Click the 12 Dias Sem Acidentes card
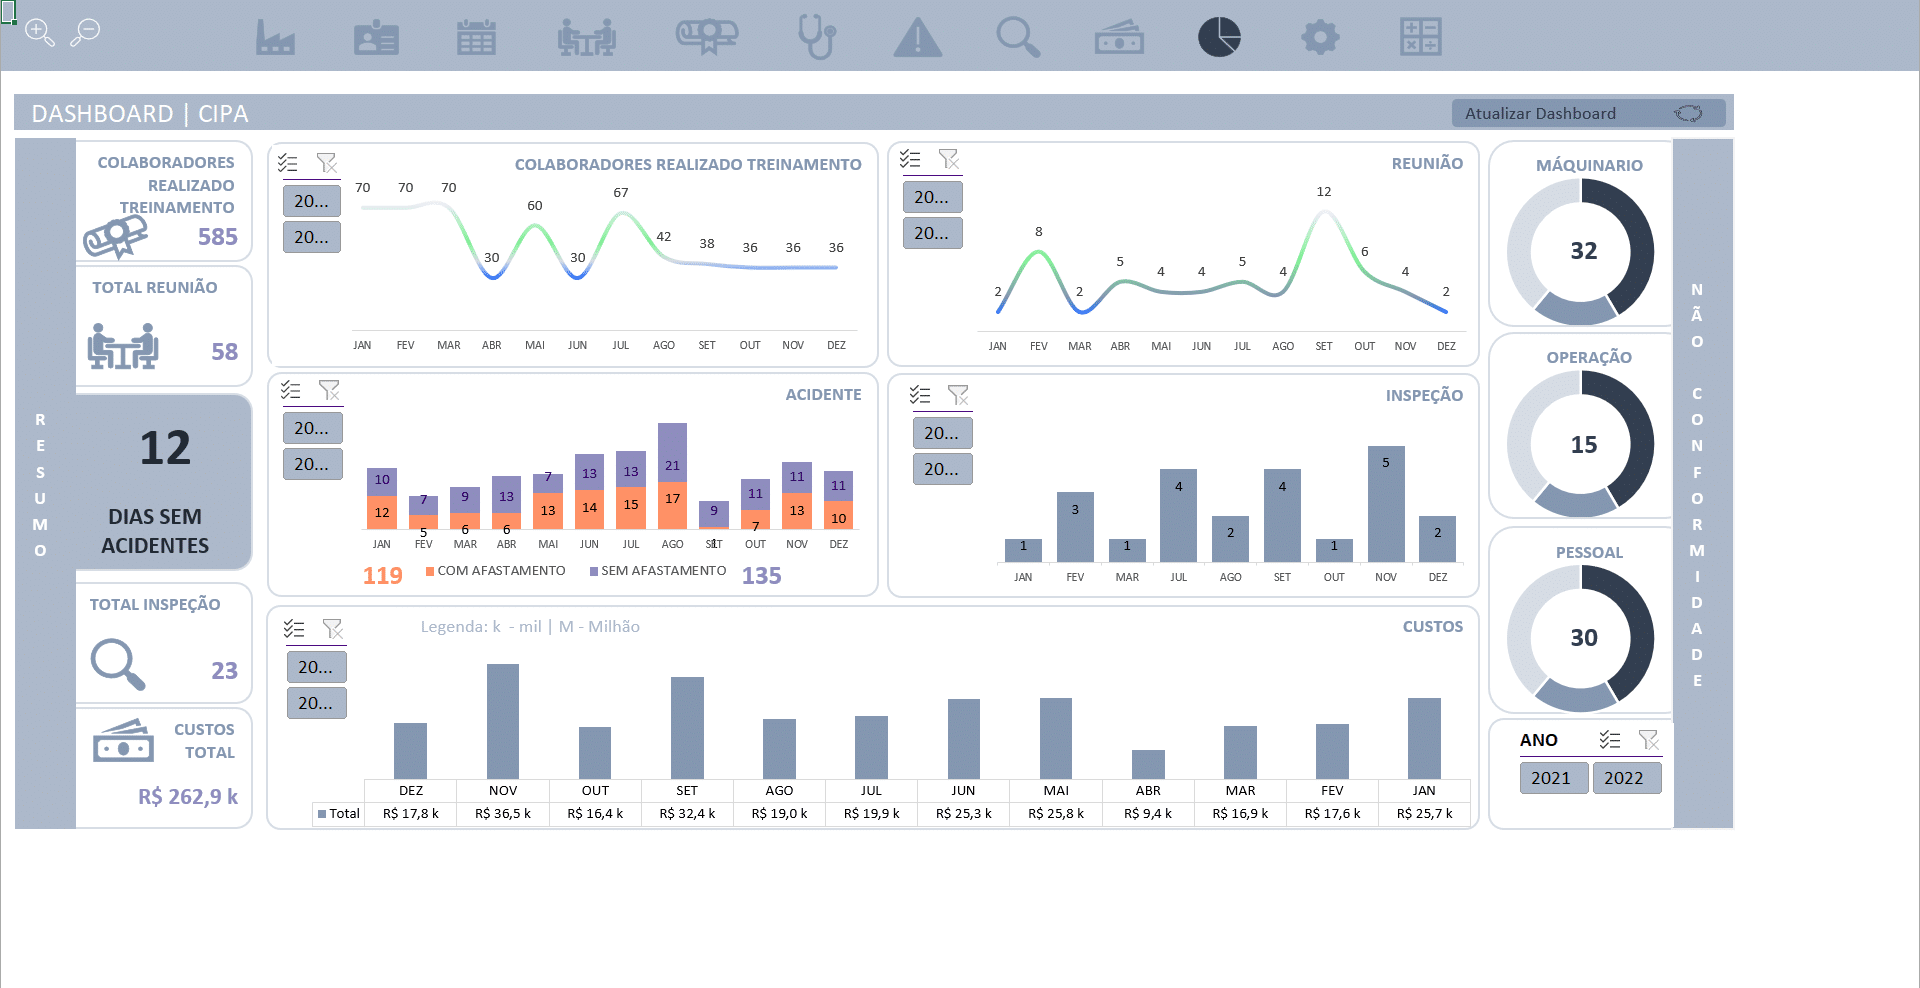This screenshot has width=1920, height=988. [x=164, y=482]
